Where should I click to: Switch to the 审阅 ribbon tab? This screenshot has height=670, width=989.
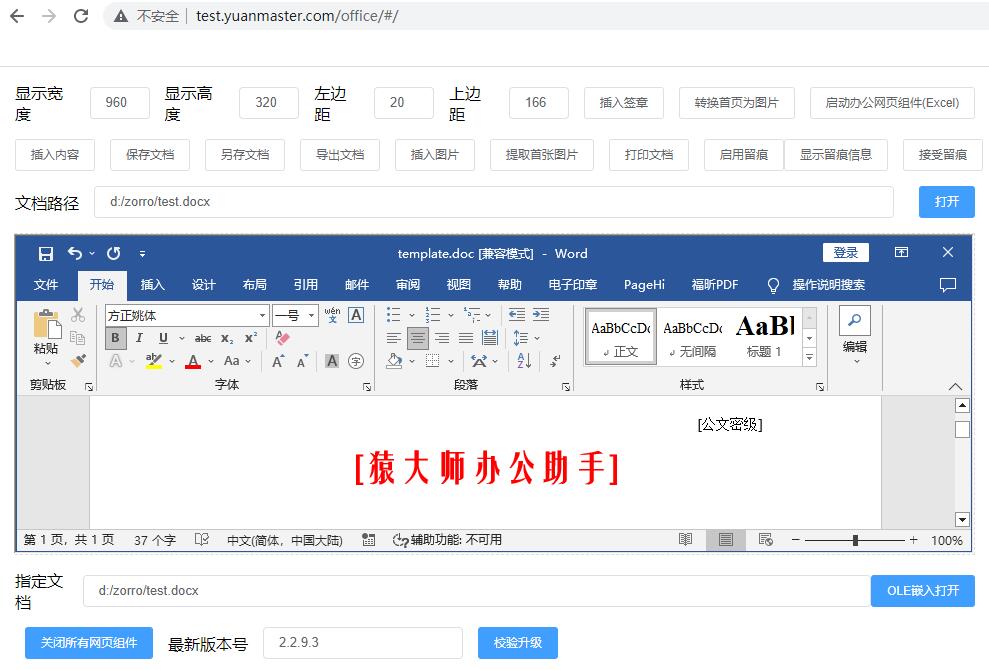407,285
